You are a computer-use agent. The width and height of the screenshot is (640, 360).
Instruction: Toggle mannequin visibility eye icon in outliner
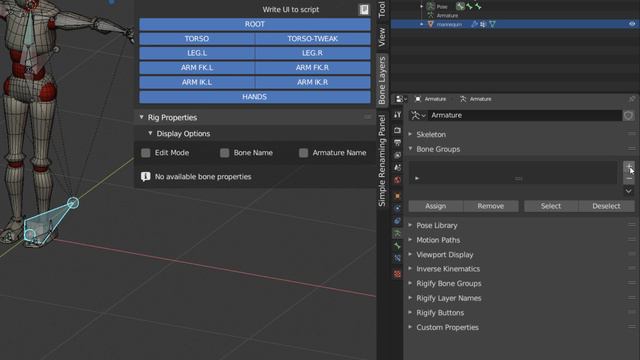point(632,24)
